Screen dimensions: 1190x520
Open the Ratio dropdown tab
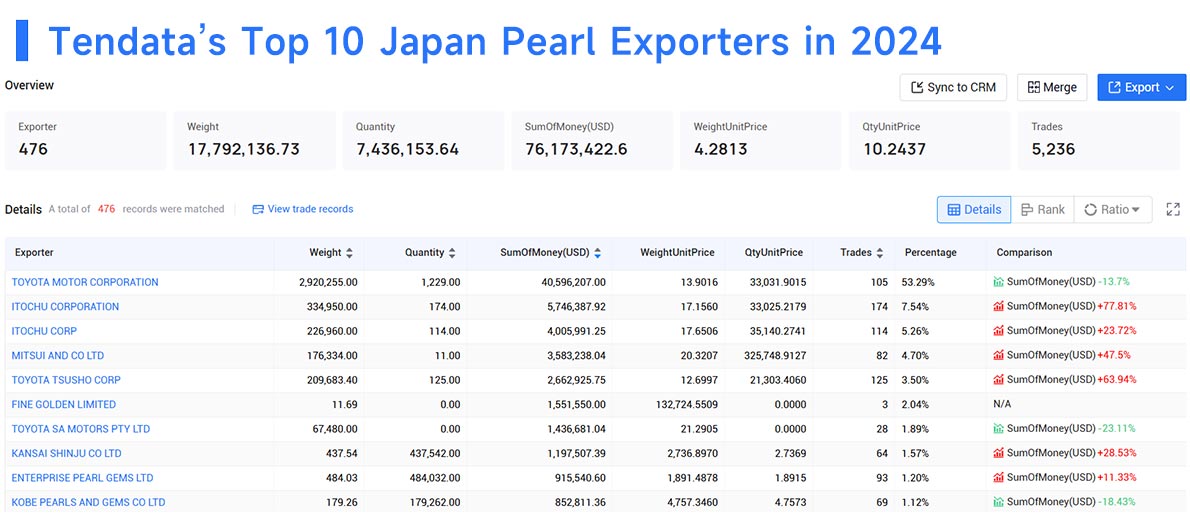(x=1113, y=210)
